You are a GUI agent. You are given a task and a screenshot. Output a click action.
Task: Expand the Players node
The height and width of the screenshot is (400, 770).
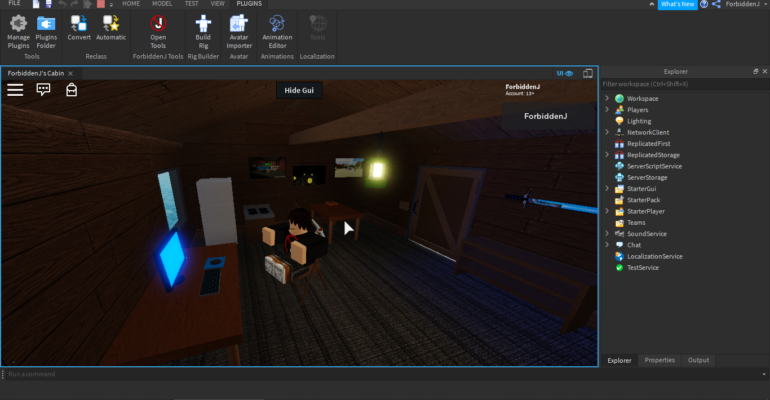click(607, 110)
